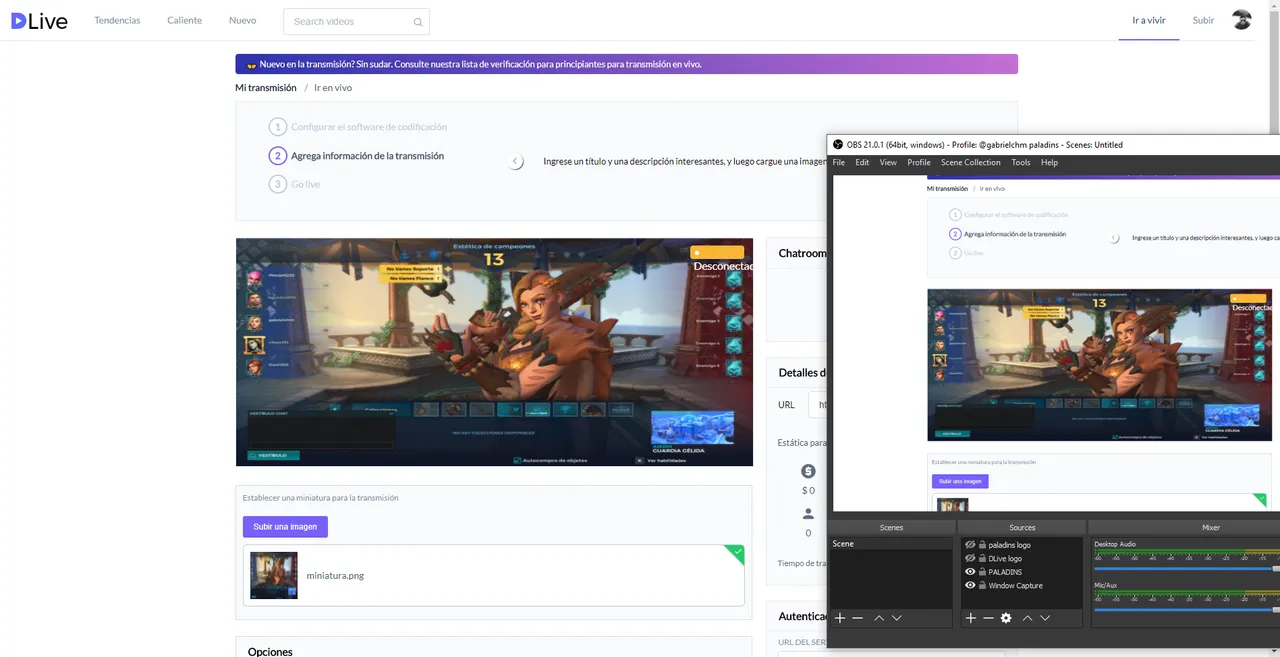
Task: Click the Chatroom panel heading
Action: [x=802, y=253]
